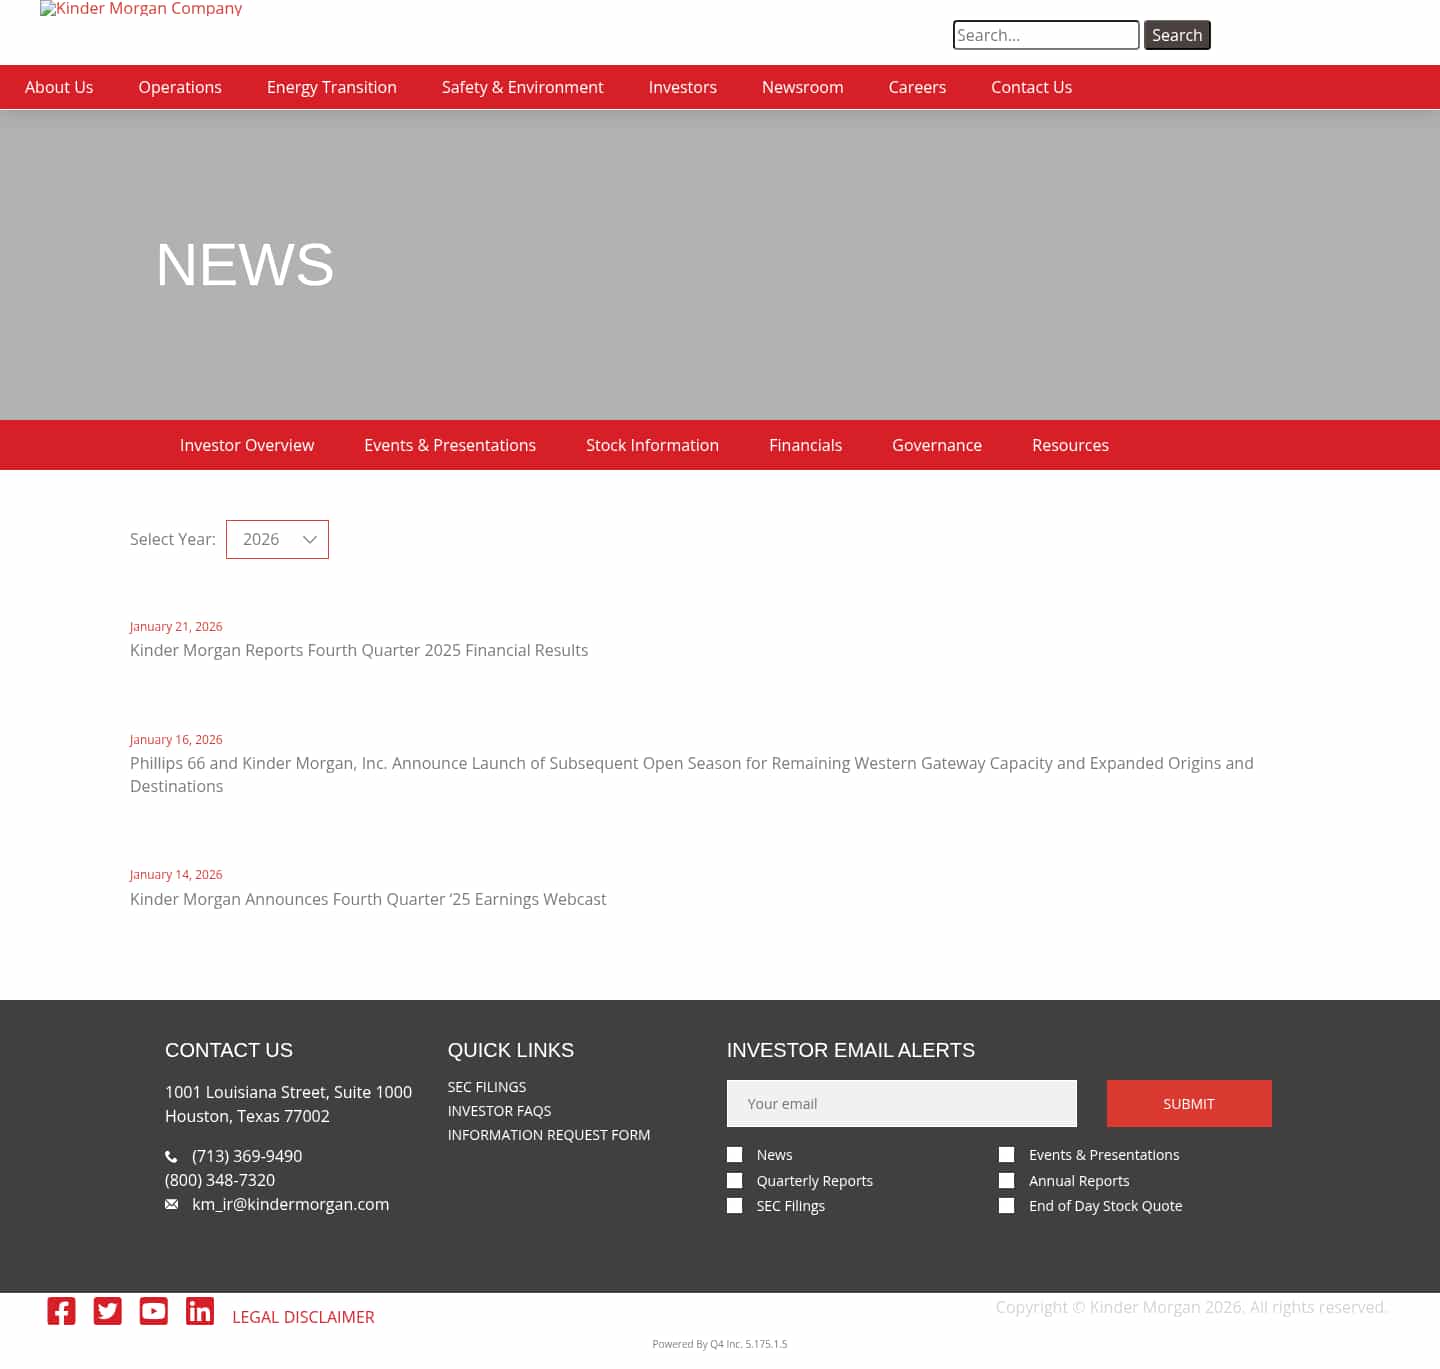Open the Governance section tab
1440x1369 pixels.
click(x=936, y=445)
